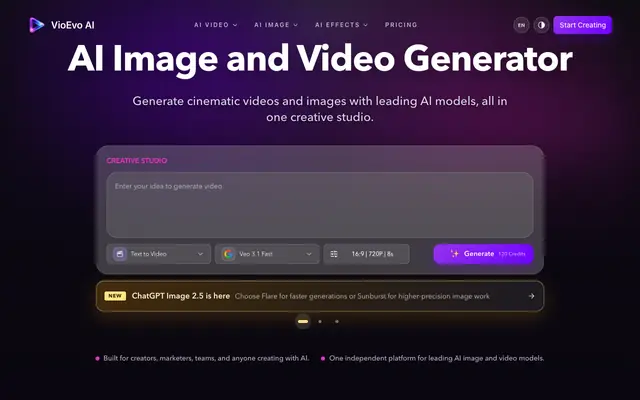Open the 16:9 | 720P | 8s settings
Screen dimensions: 640x400
click(x=366, y=254)
